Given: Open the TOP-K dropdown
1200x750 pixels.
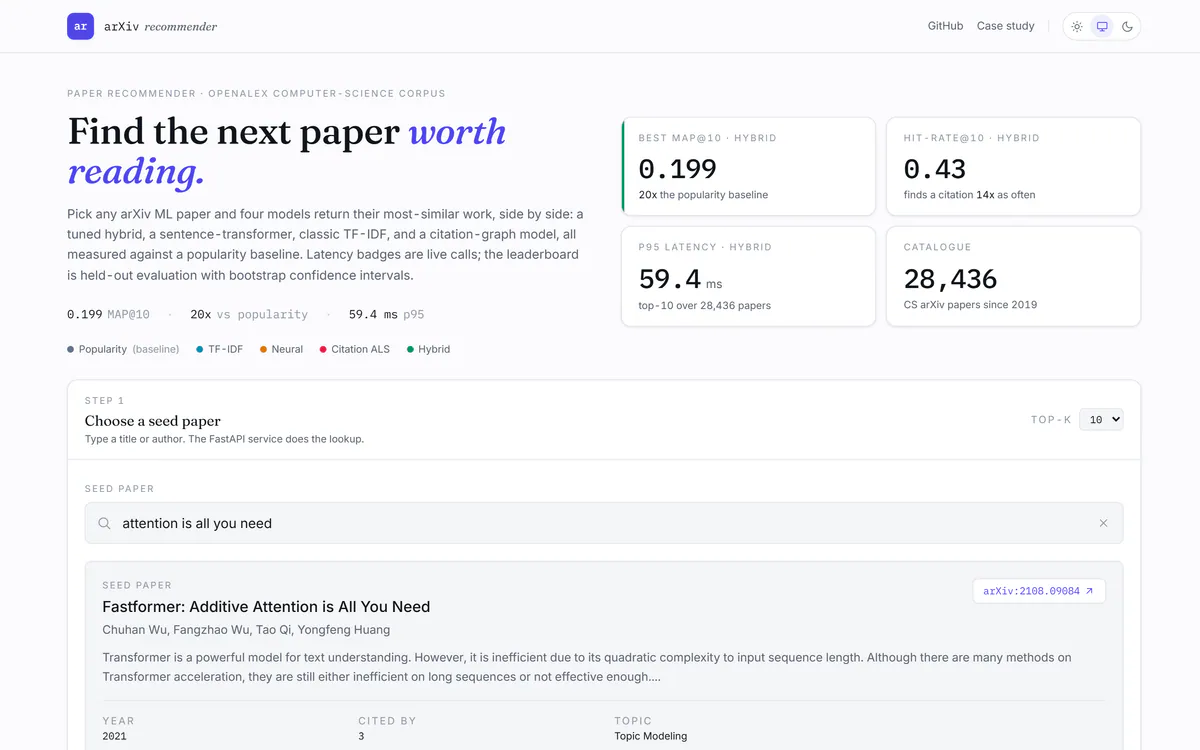Looking at the screenshot, I should pos(1101,420).
